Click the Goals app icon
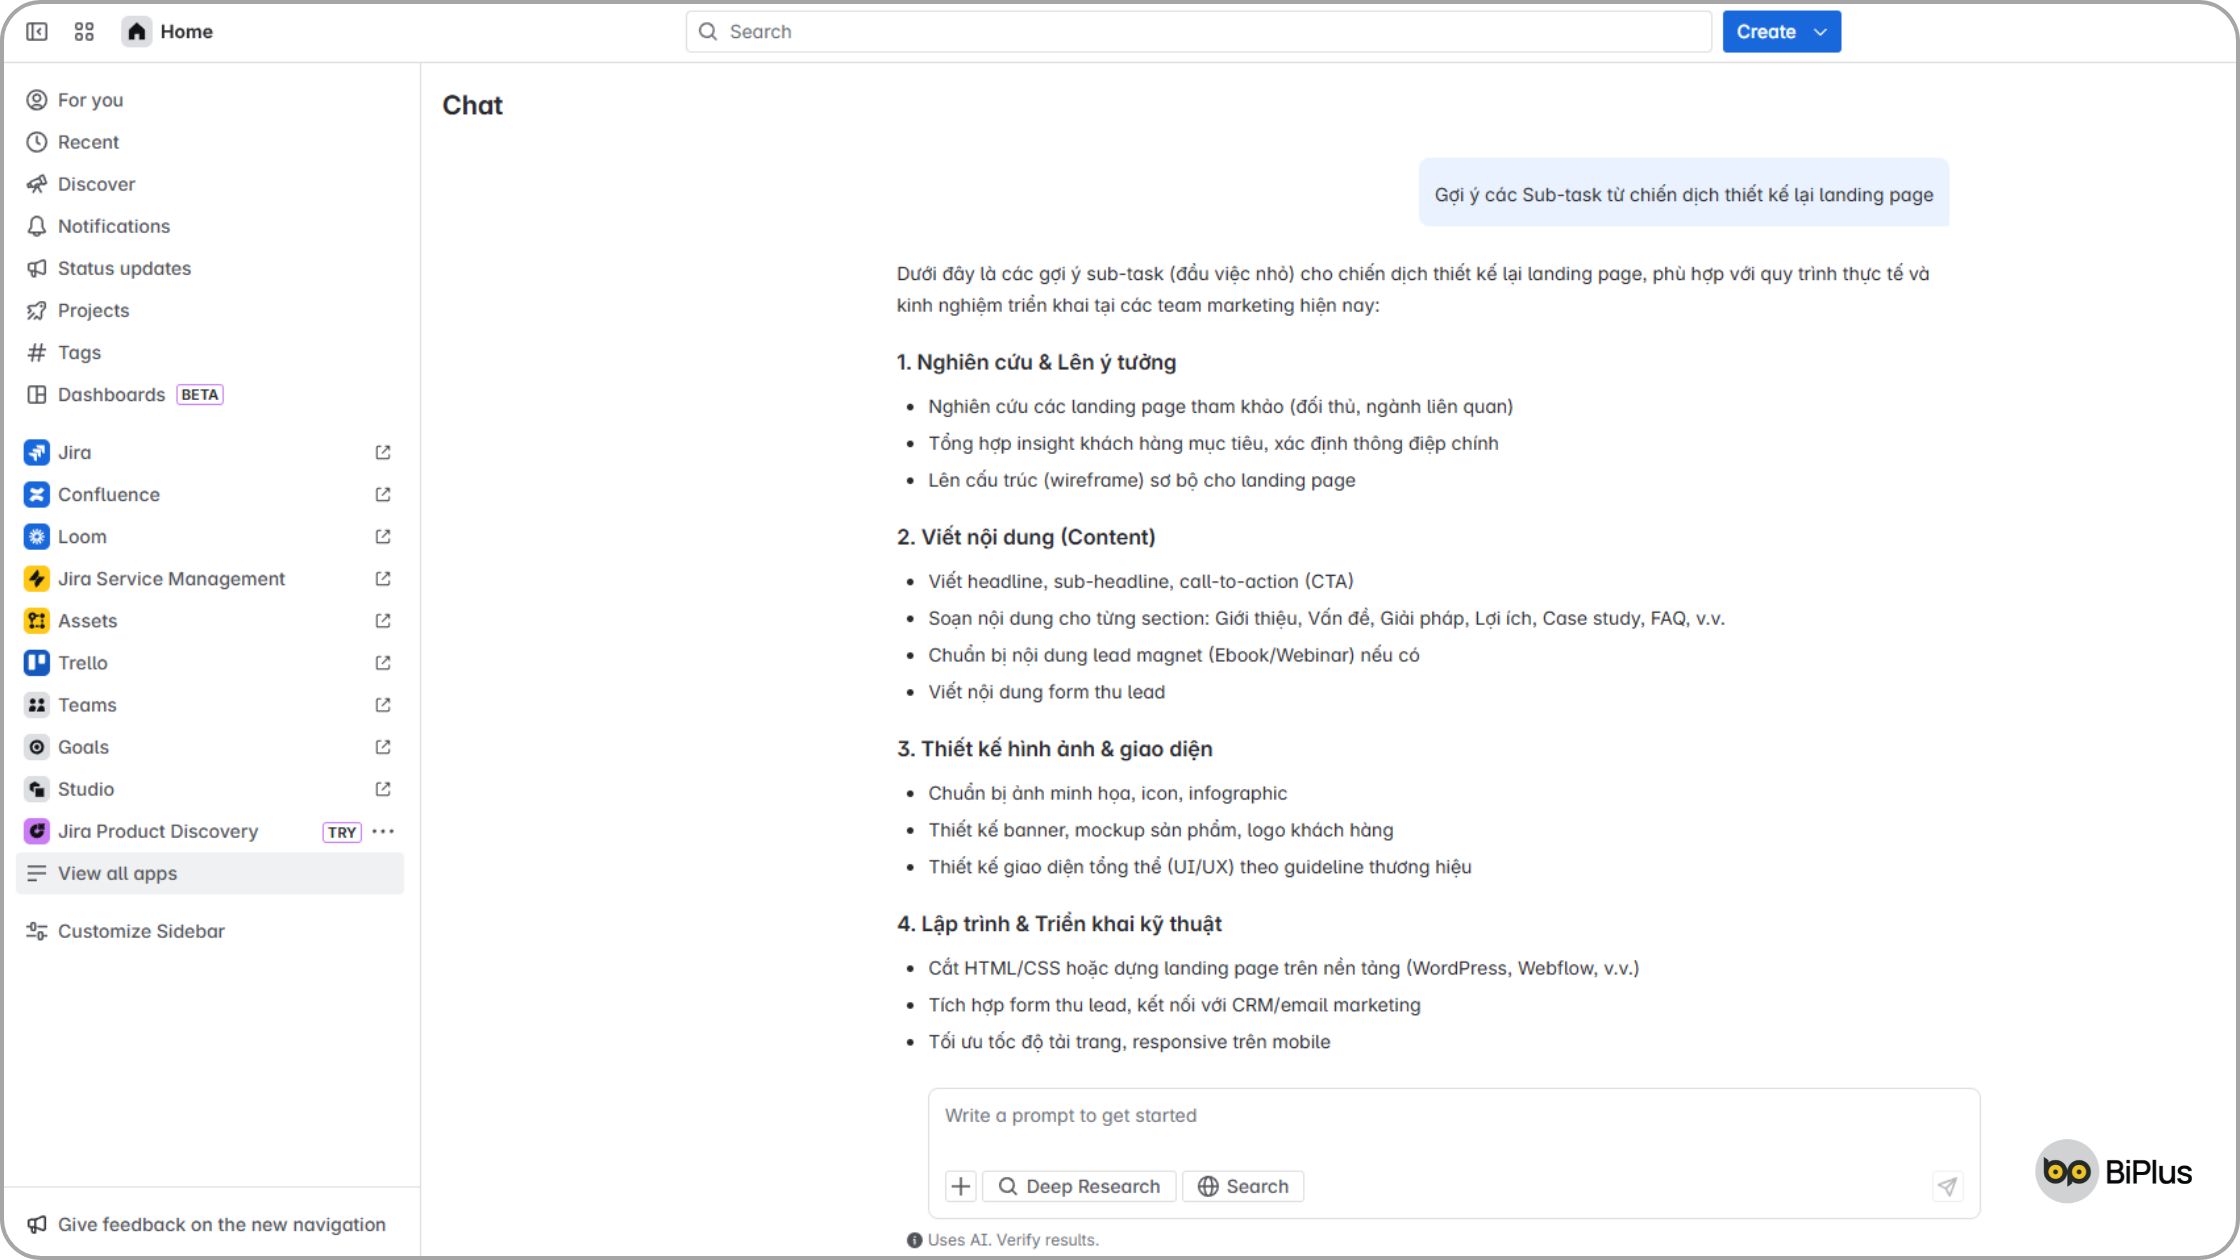This screenshot has height=1260, width=2240. (x=37, y=746)
